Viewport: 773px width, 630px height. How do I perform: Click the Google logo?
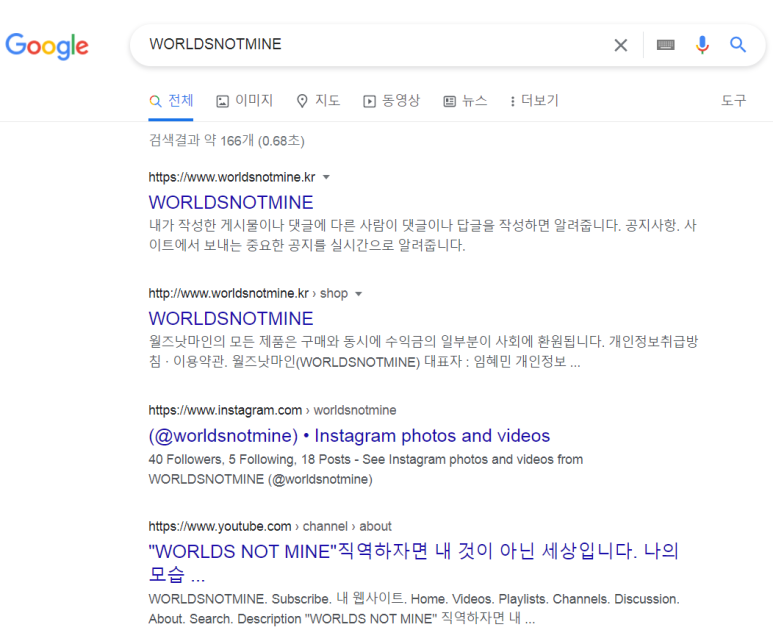[47, 45]
